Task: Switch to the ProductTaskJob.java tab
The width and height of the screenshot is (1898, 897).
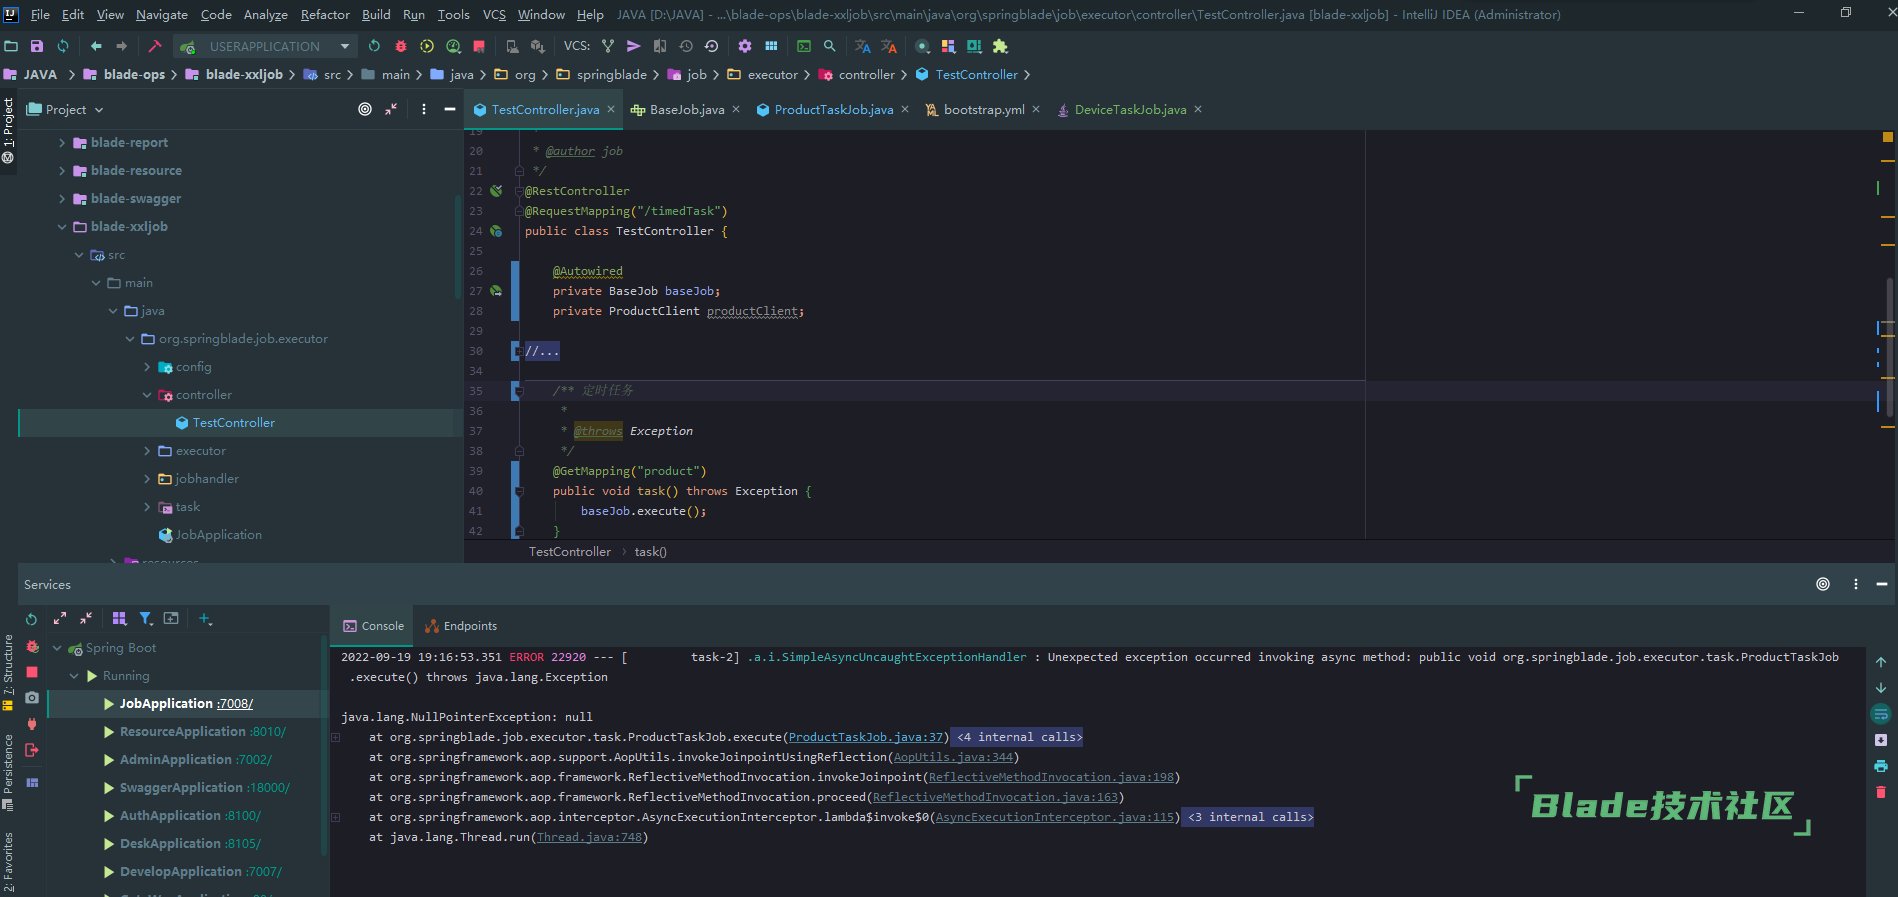Action: click(x=833, y=109)
